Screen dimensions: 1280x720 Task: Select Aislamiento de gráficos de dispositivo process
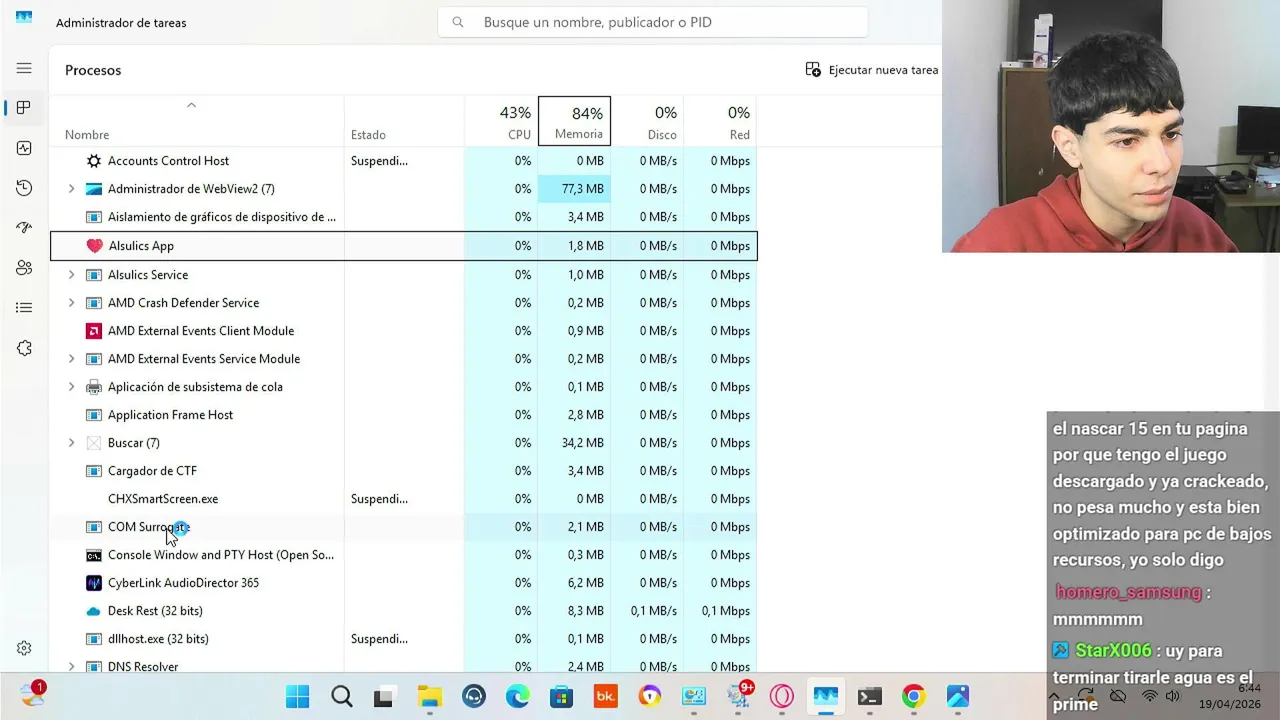403,217
